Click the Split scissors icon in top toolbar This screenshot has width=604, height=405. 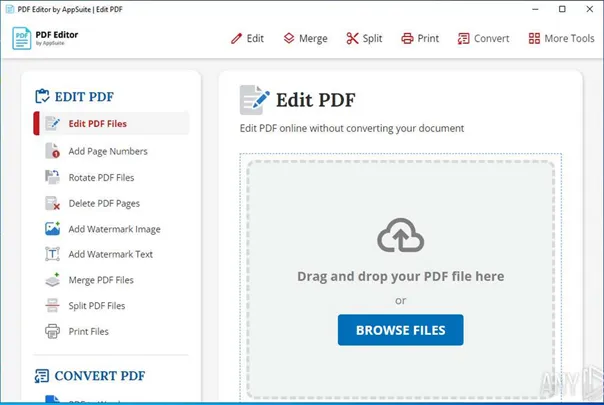point(352,38)
